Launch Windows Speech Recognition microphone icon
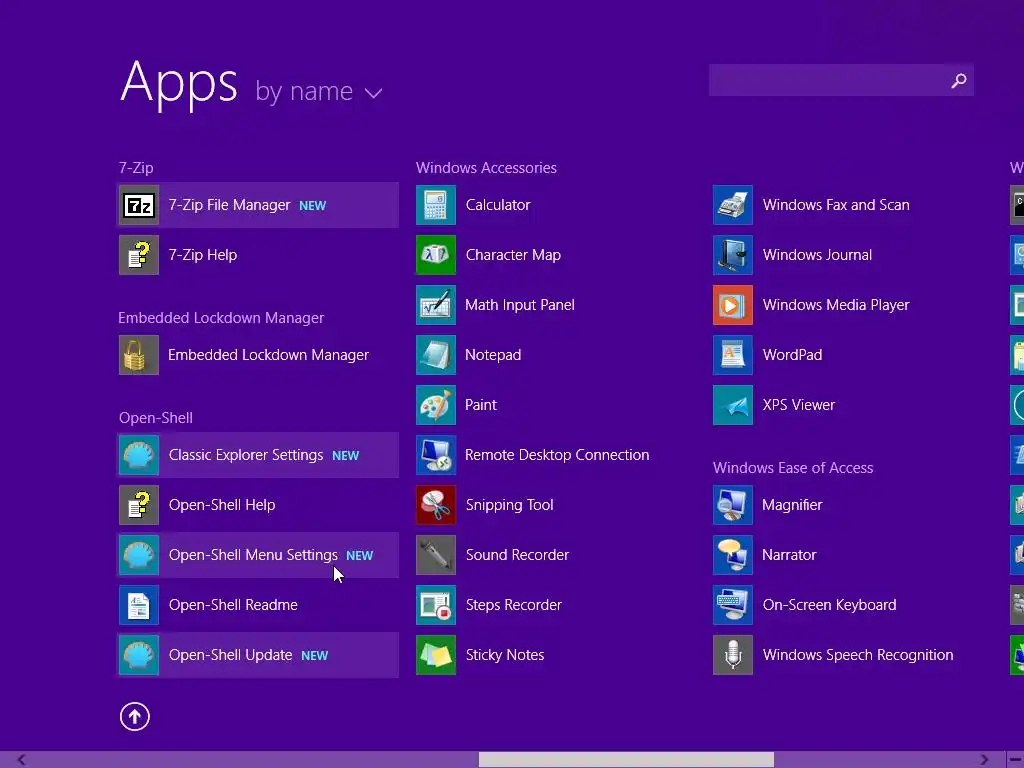 733,655
